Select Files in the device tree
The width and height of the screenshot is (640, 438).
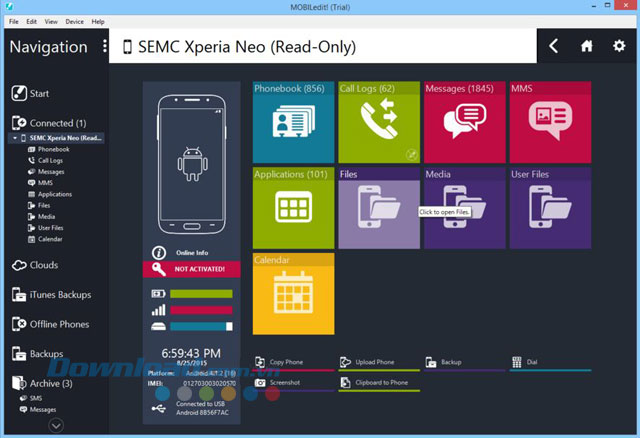pos(39,205)
